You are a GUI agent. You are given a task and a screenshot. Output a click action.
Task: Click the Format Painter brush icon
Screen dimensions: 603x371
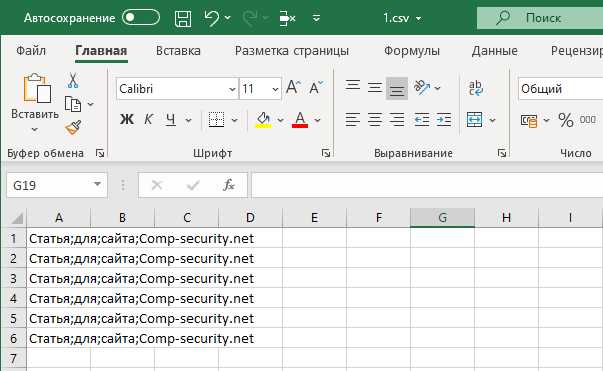click(73, 127)
